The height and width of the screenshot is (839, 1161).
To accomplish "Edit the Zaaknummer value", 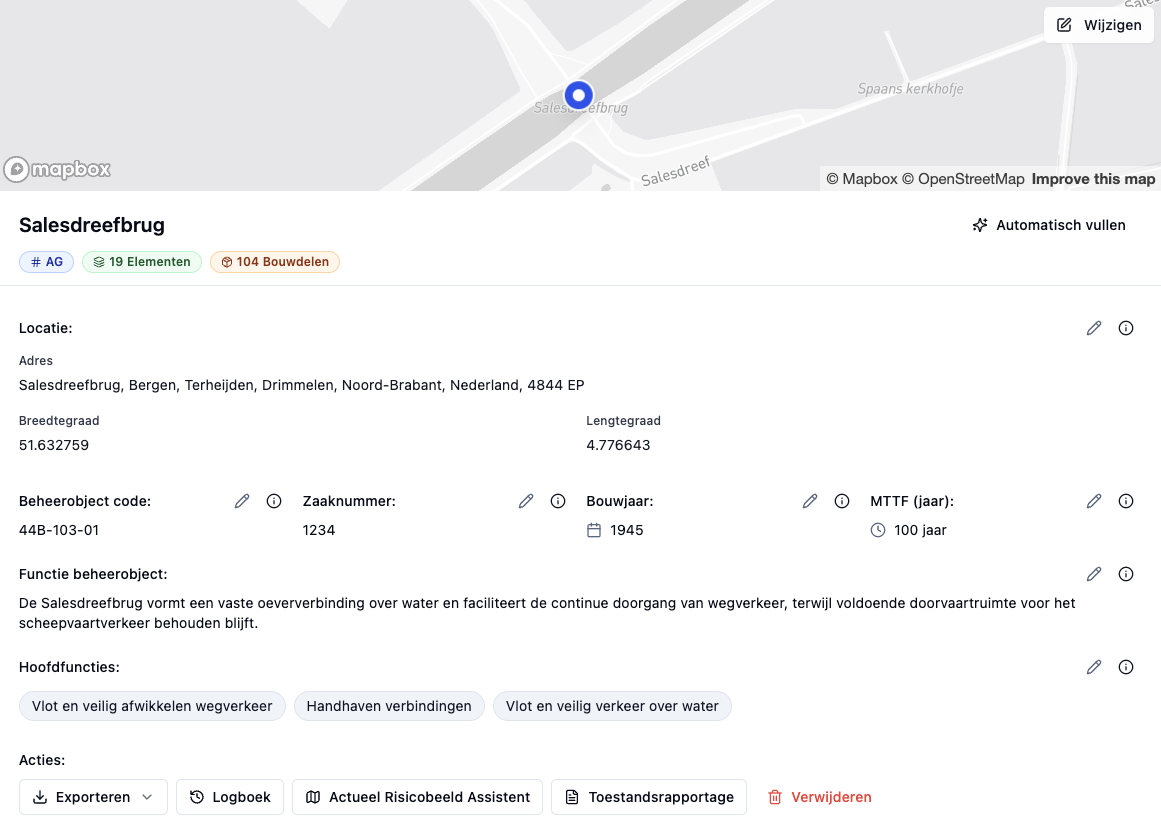I will point(526,501).
